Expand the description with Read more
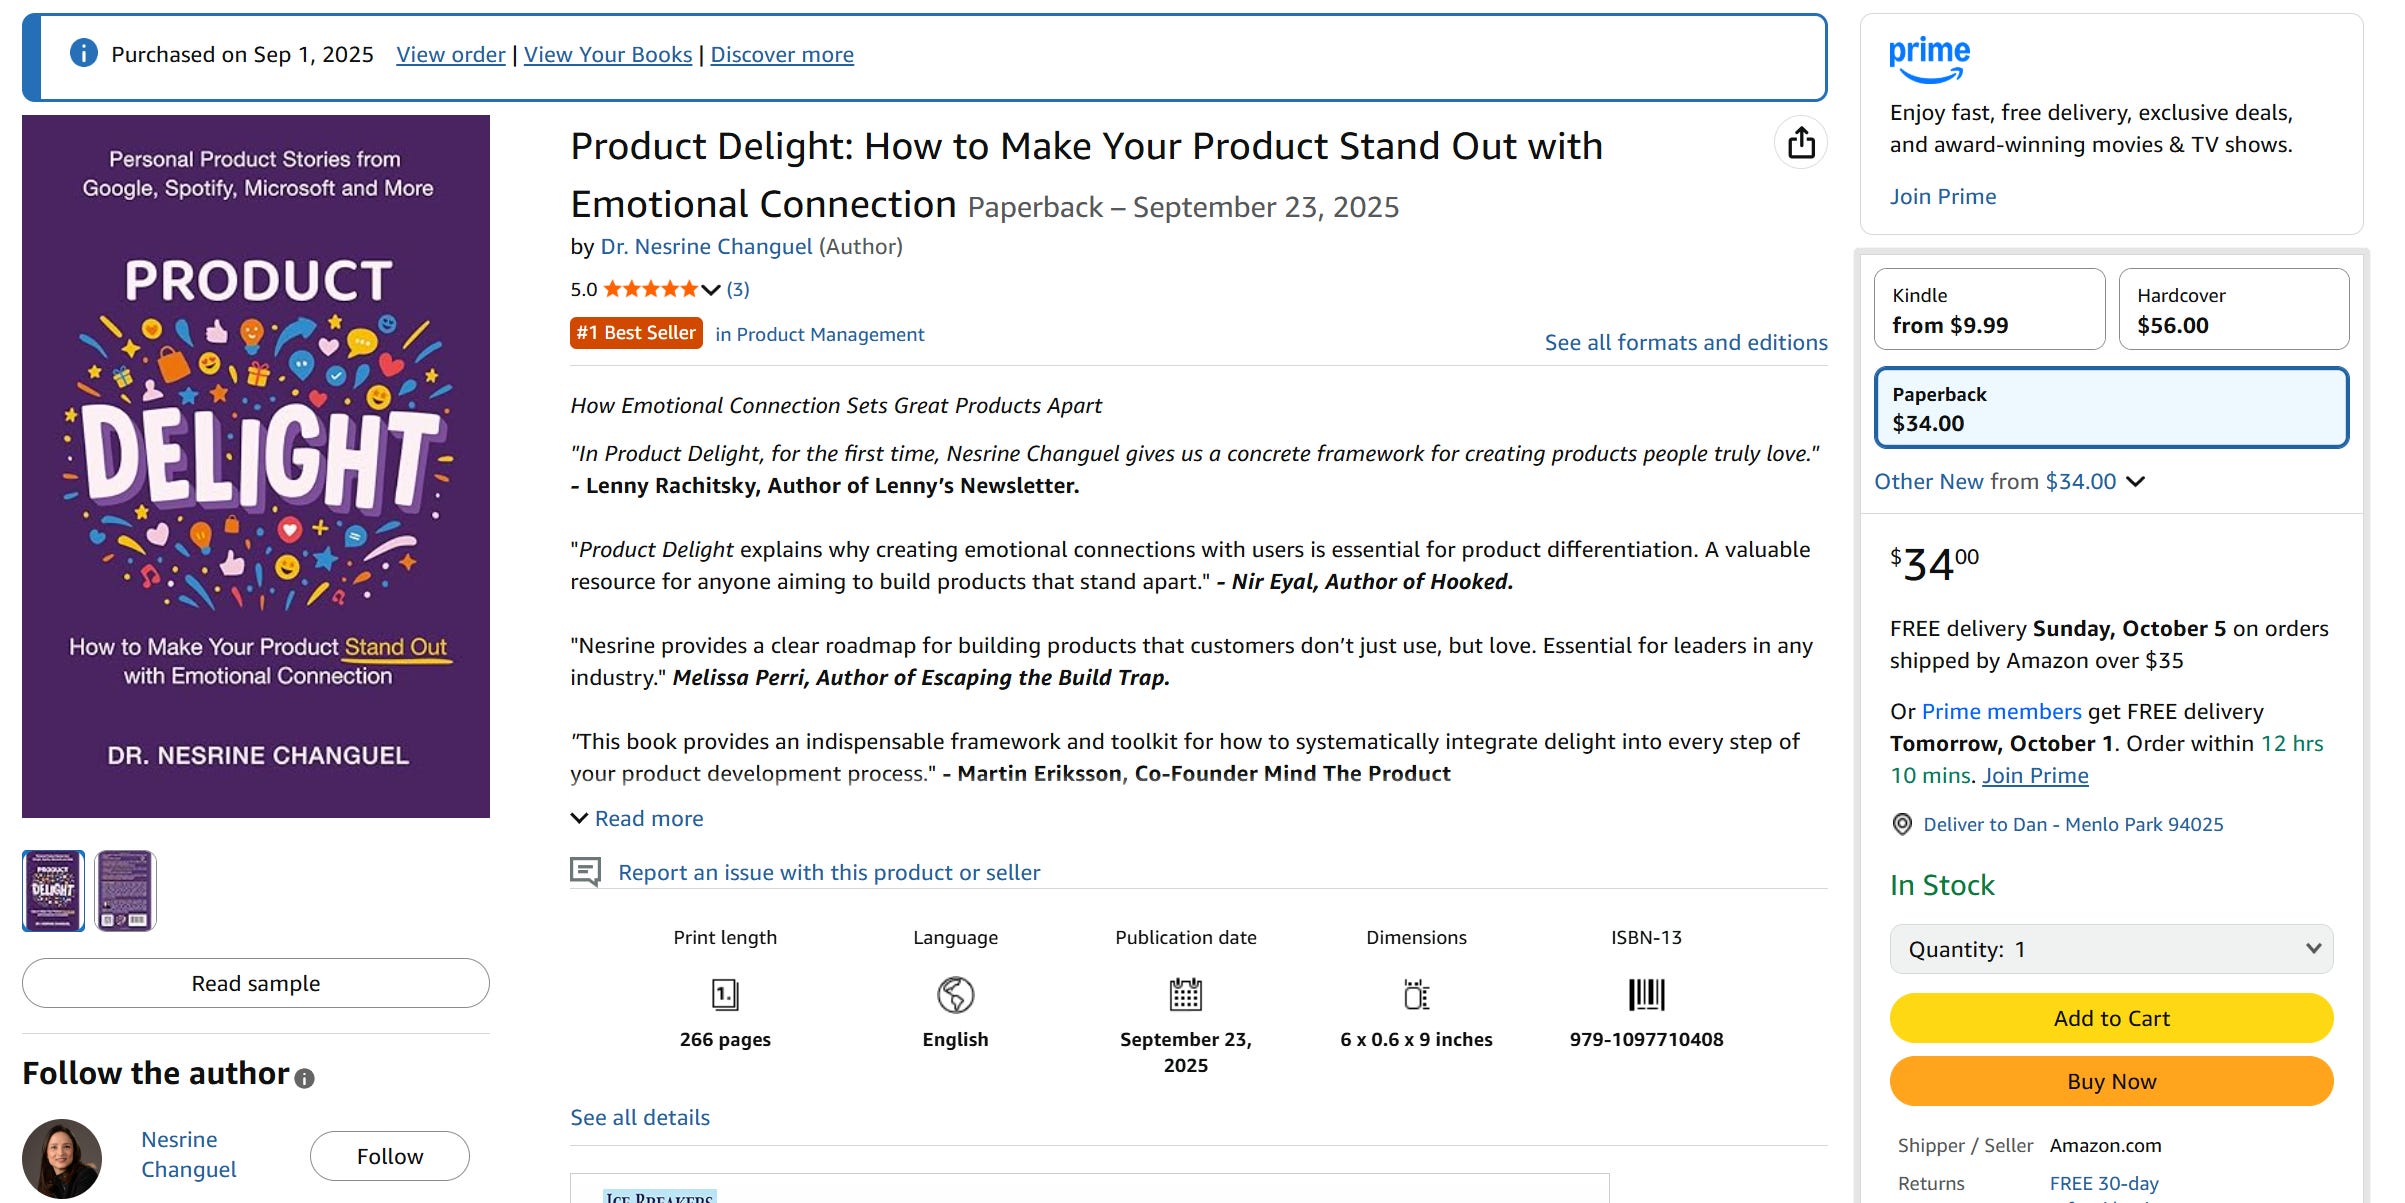This screenshot has width=2405, height=1203. click(x=637, y=818)
